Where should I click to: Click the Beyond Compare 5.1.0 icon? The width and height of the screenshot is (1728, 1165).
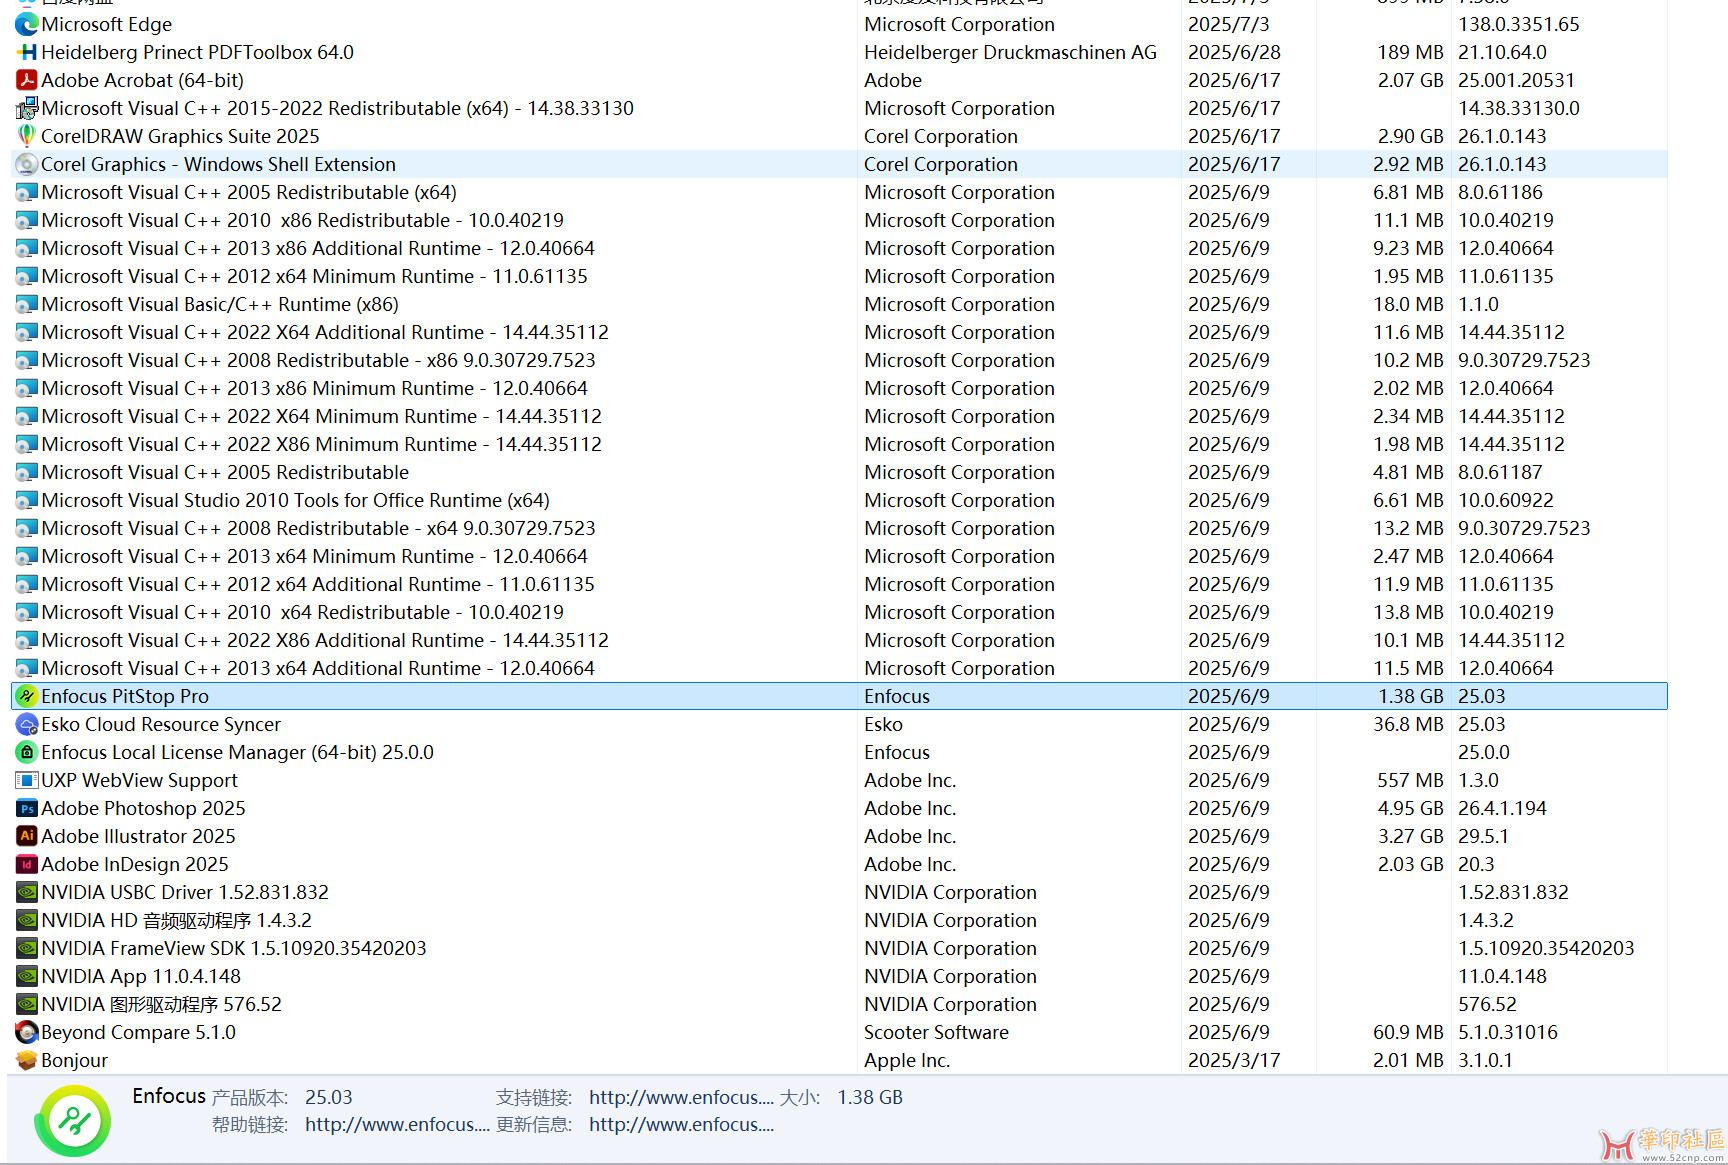27,1032
